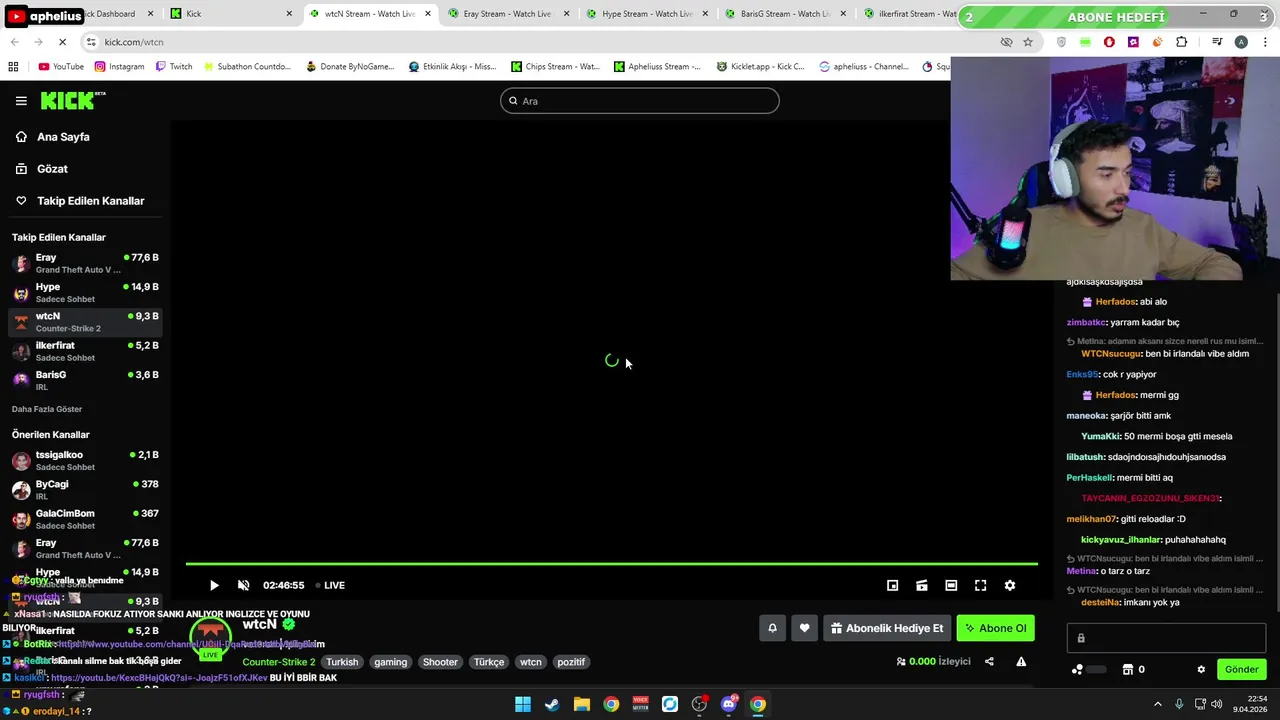Screen dimensions: 1280x720
Task: Open the Twitch bookmark
Action: 174,67
